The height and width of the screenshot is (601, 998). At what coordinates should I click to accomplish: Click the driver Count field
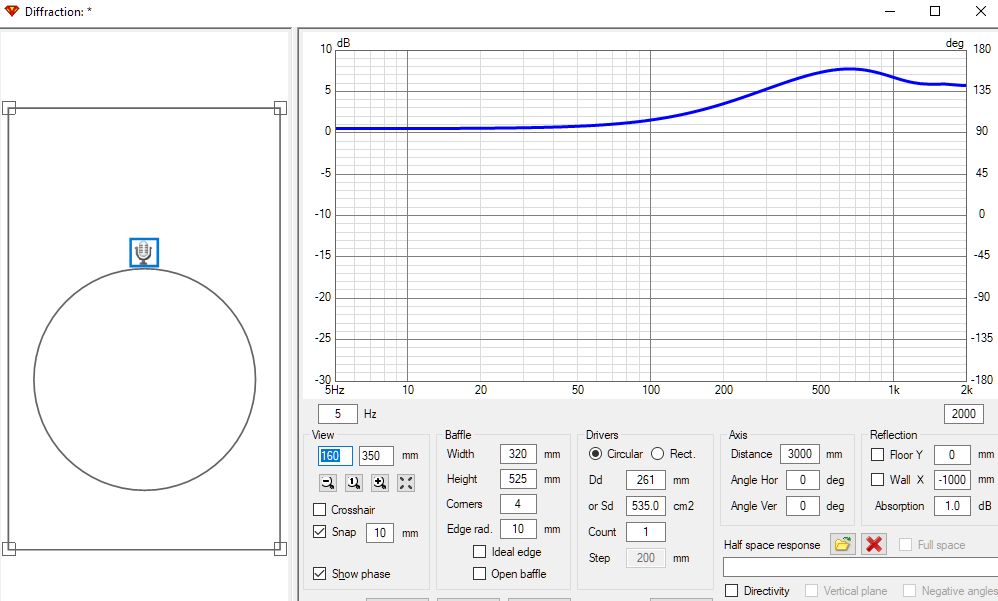(646, 532)
